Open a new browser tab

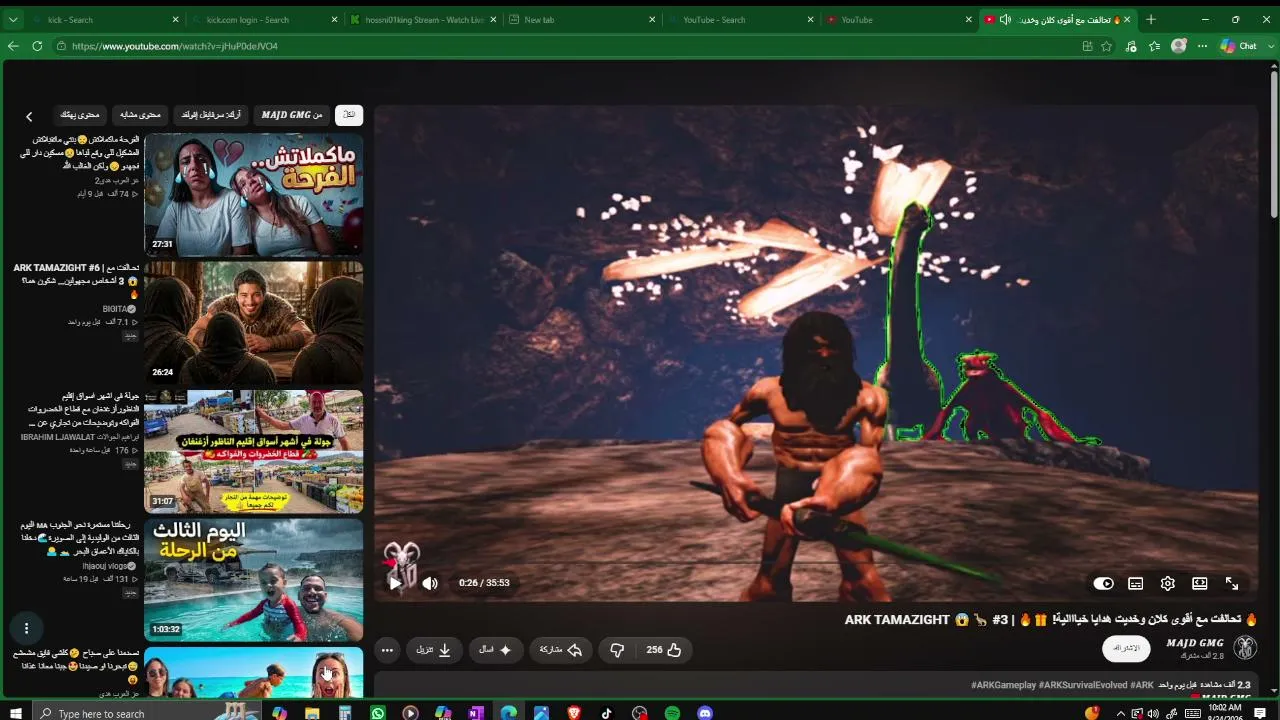(1151, 20)
